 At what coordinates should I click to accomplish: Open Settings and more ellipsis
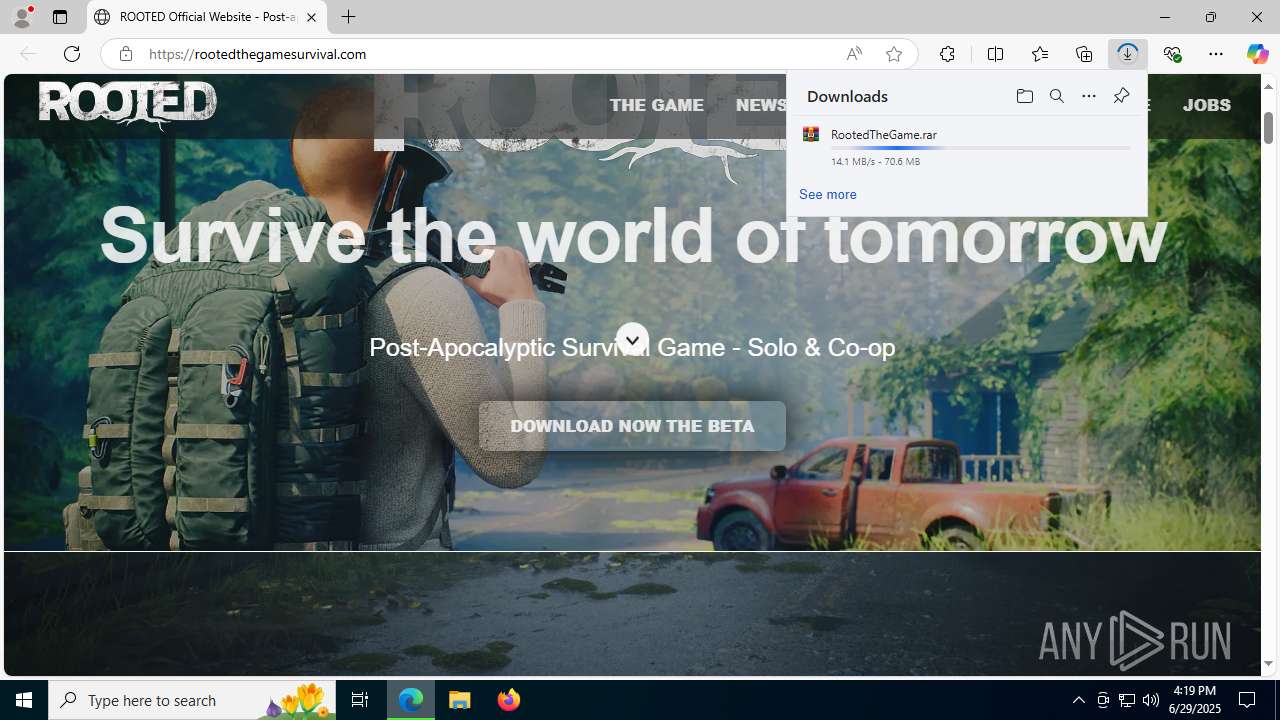1216,54
